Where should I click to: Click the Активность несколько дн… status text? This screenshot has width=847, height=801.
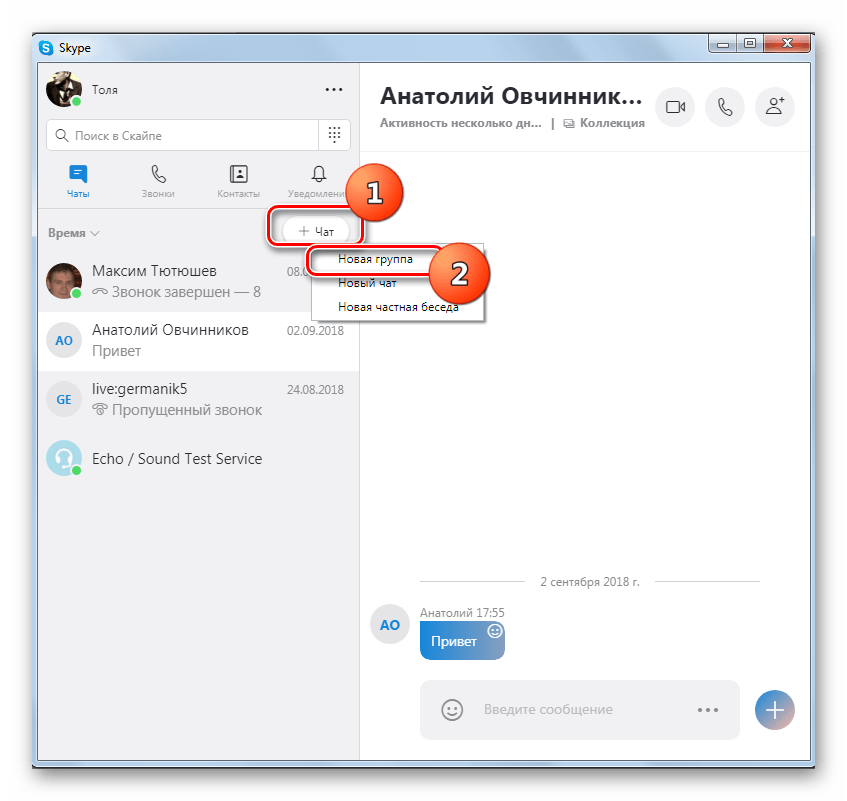point(460,123)
